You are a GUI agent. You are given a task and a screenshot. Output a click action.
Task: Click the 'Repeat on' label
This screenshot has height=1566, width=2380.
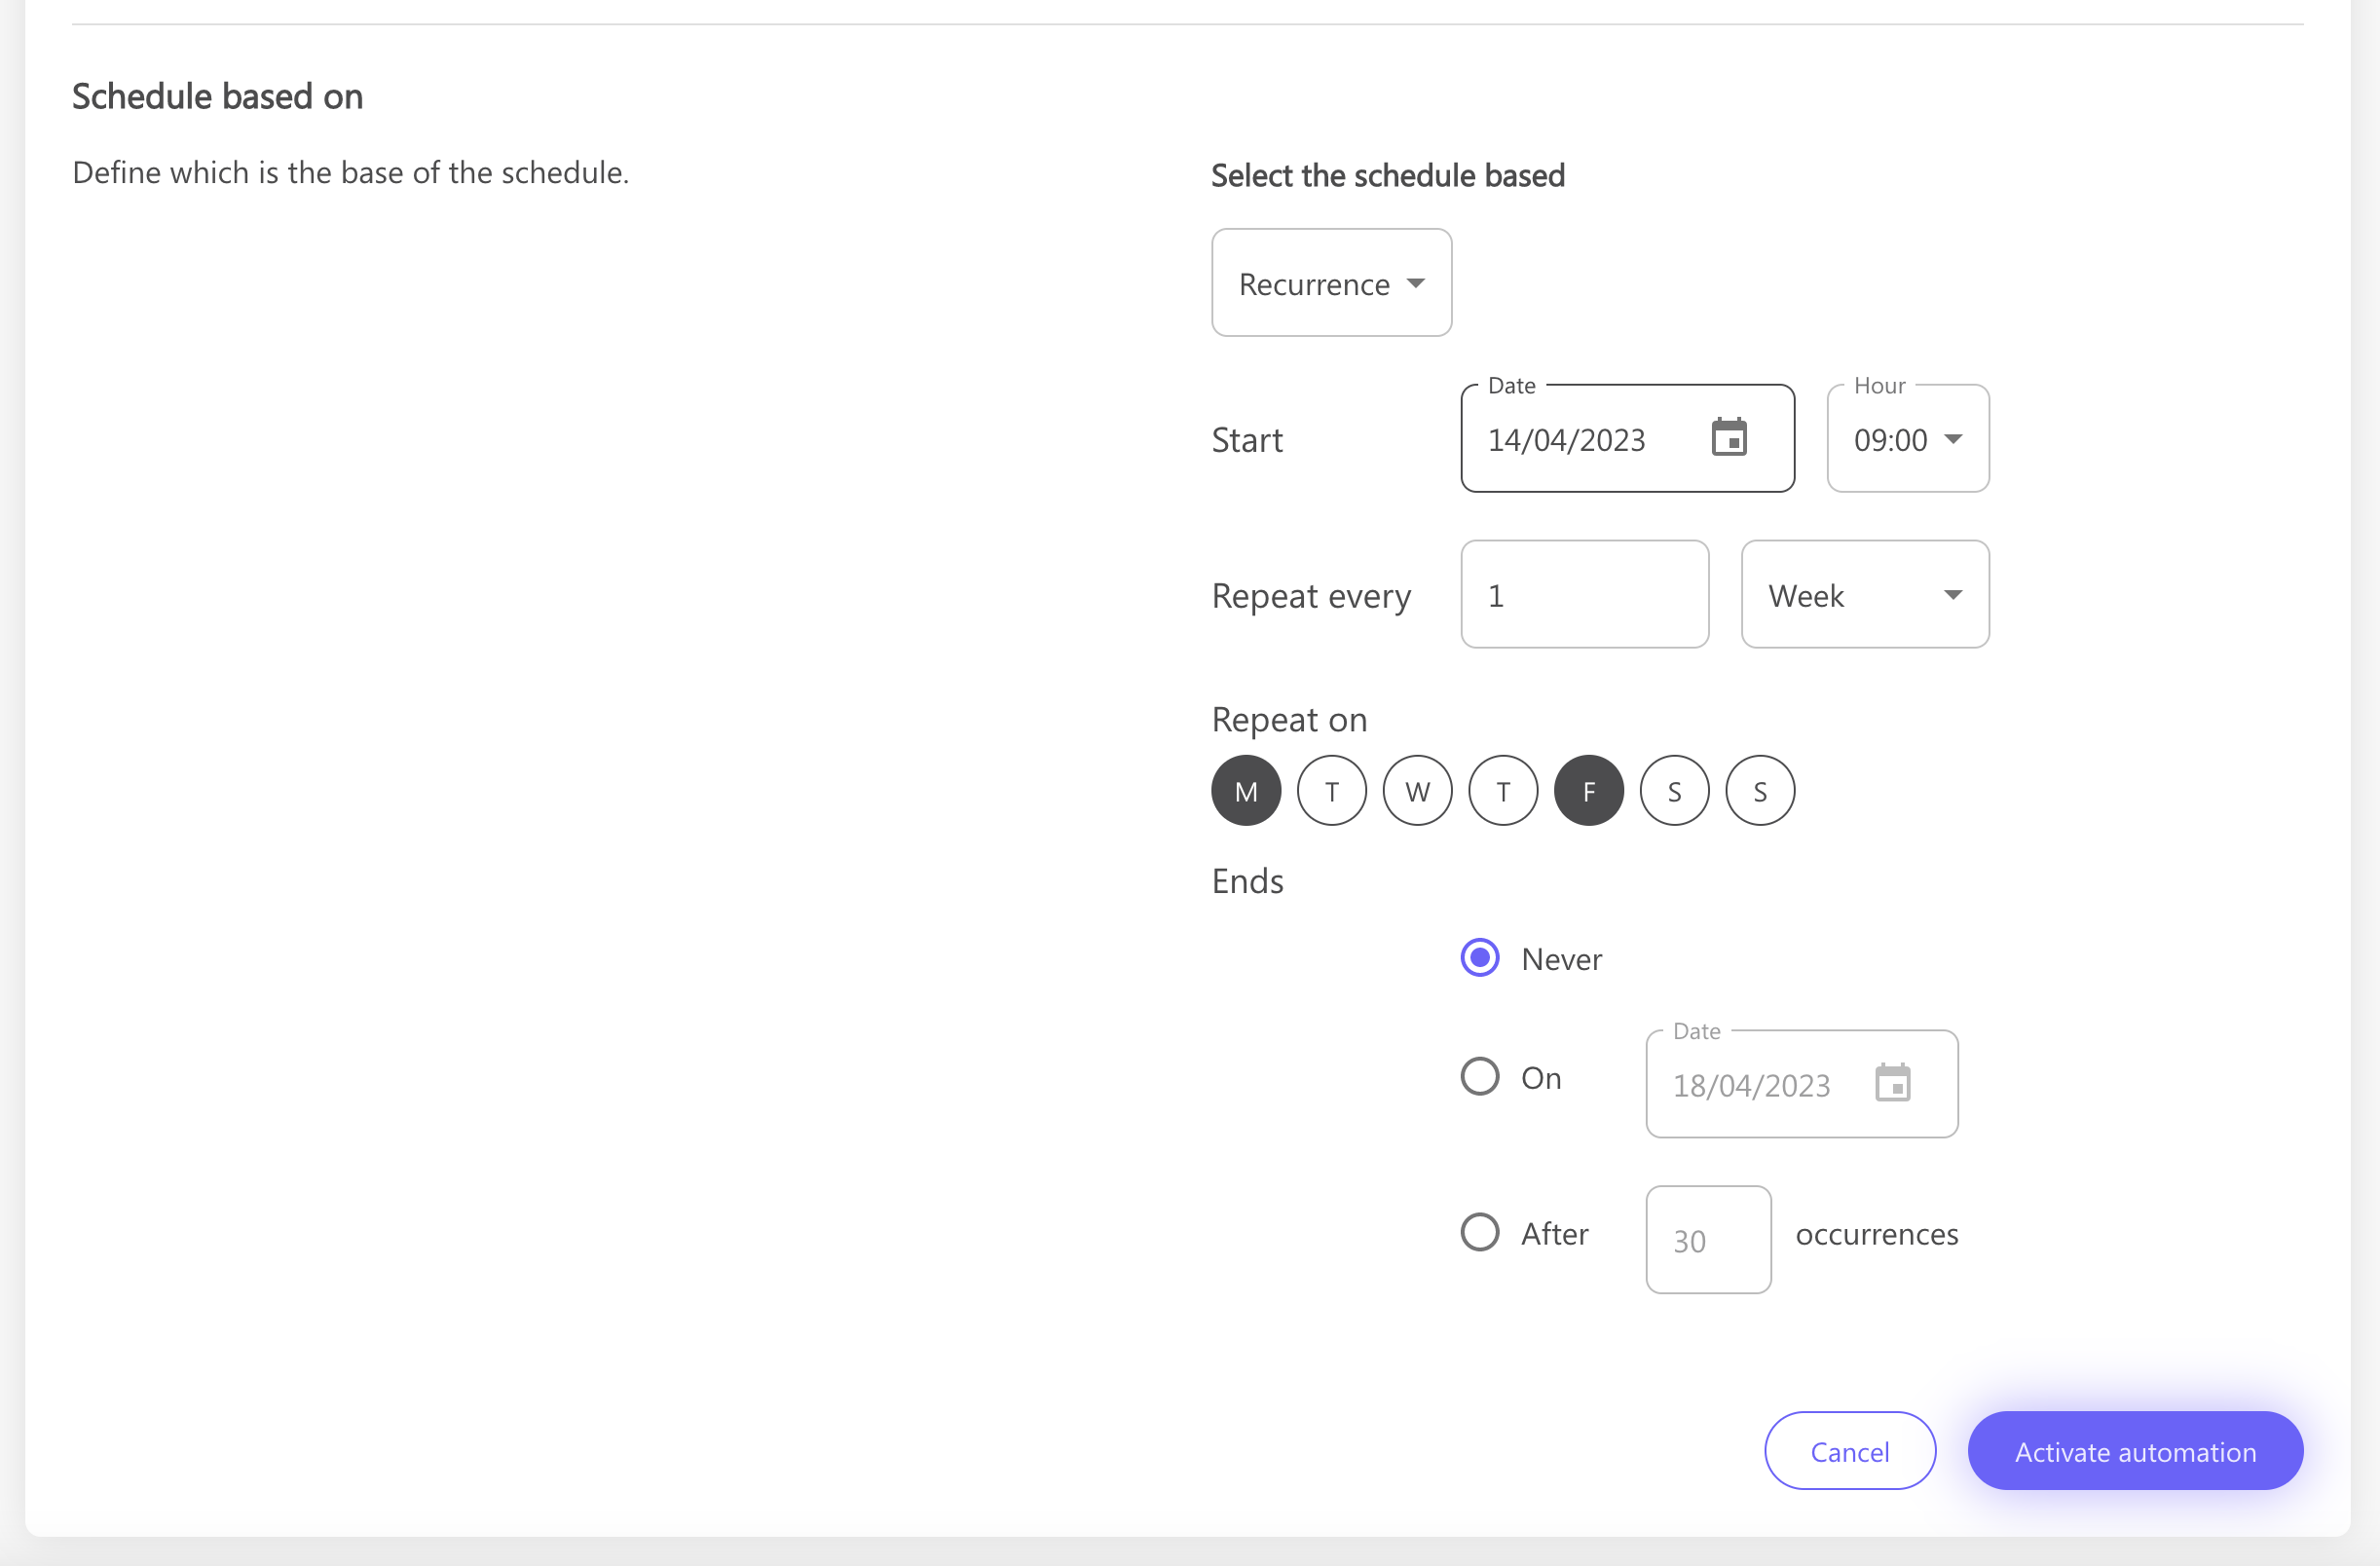[1289, 719]
